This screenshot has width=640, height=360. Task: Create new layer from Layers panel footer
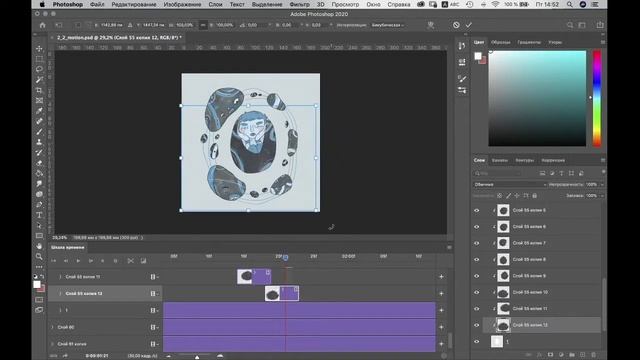(582, 355)
